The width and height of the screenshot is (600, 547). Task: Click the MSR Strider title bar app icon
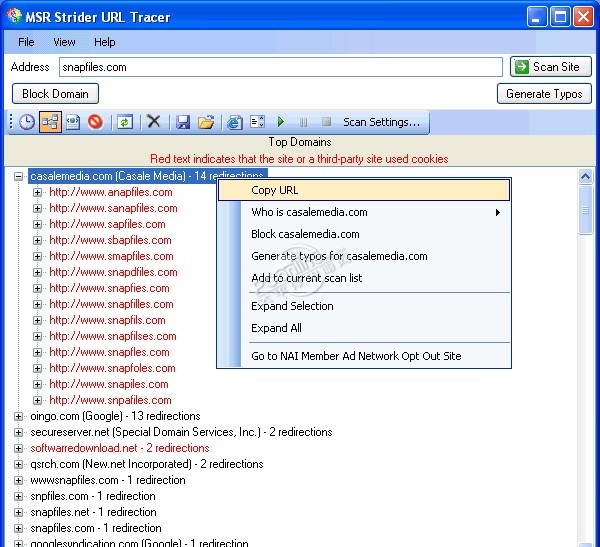[x=14, y=16]
